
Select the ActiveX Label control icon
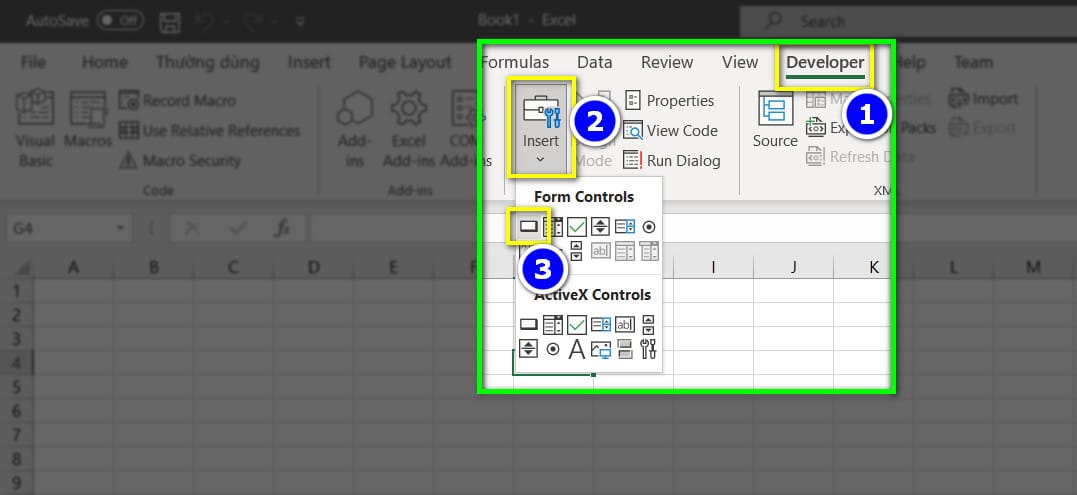point(576,349)
